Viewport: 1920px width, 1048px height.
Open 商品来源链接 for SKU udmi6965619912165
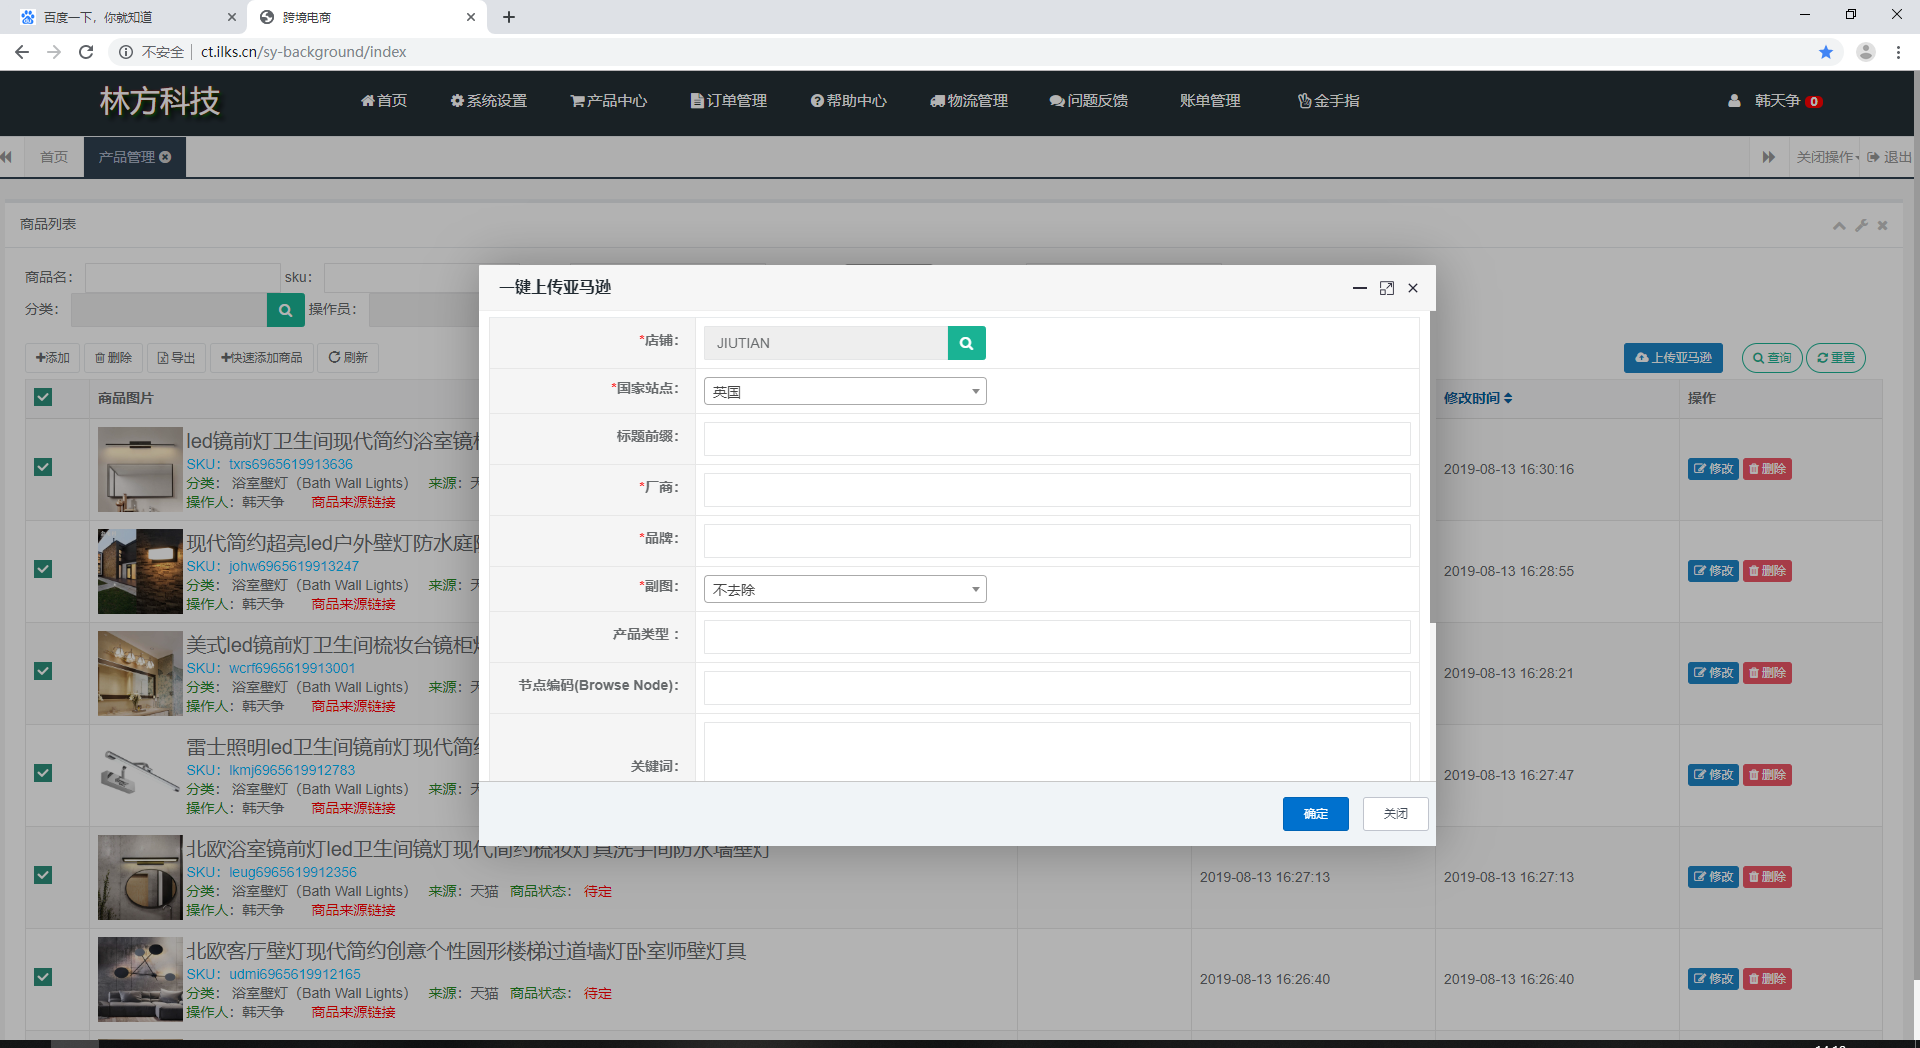tap(353, 1012)
